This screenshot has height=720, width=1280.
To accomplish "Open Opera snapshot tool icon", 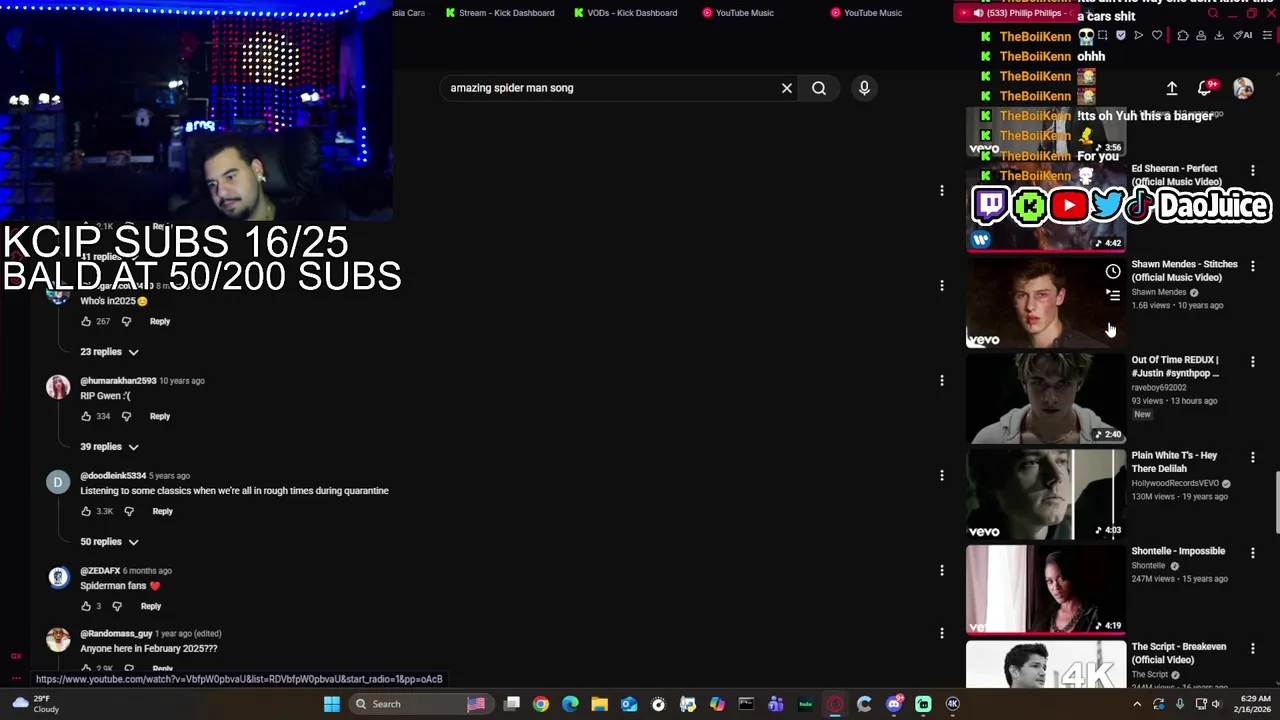I will point(1102,35).
